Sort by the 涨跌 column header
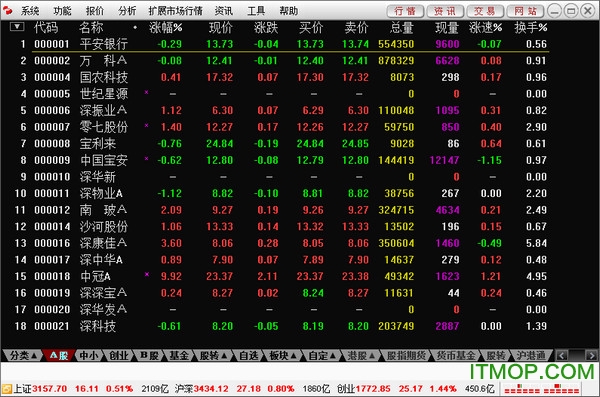 (x=266, y=28)
